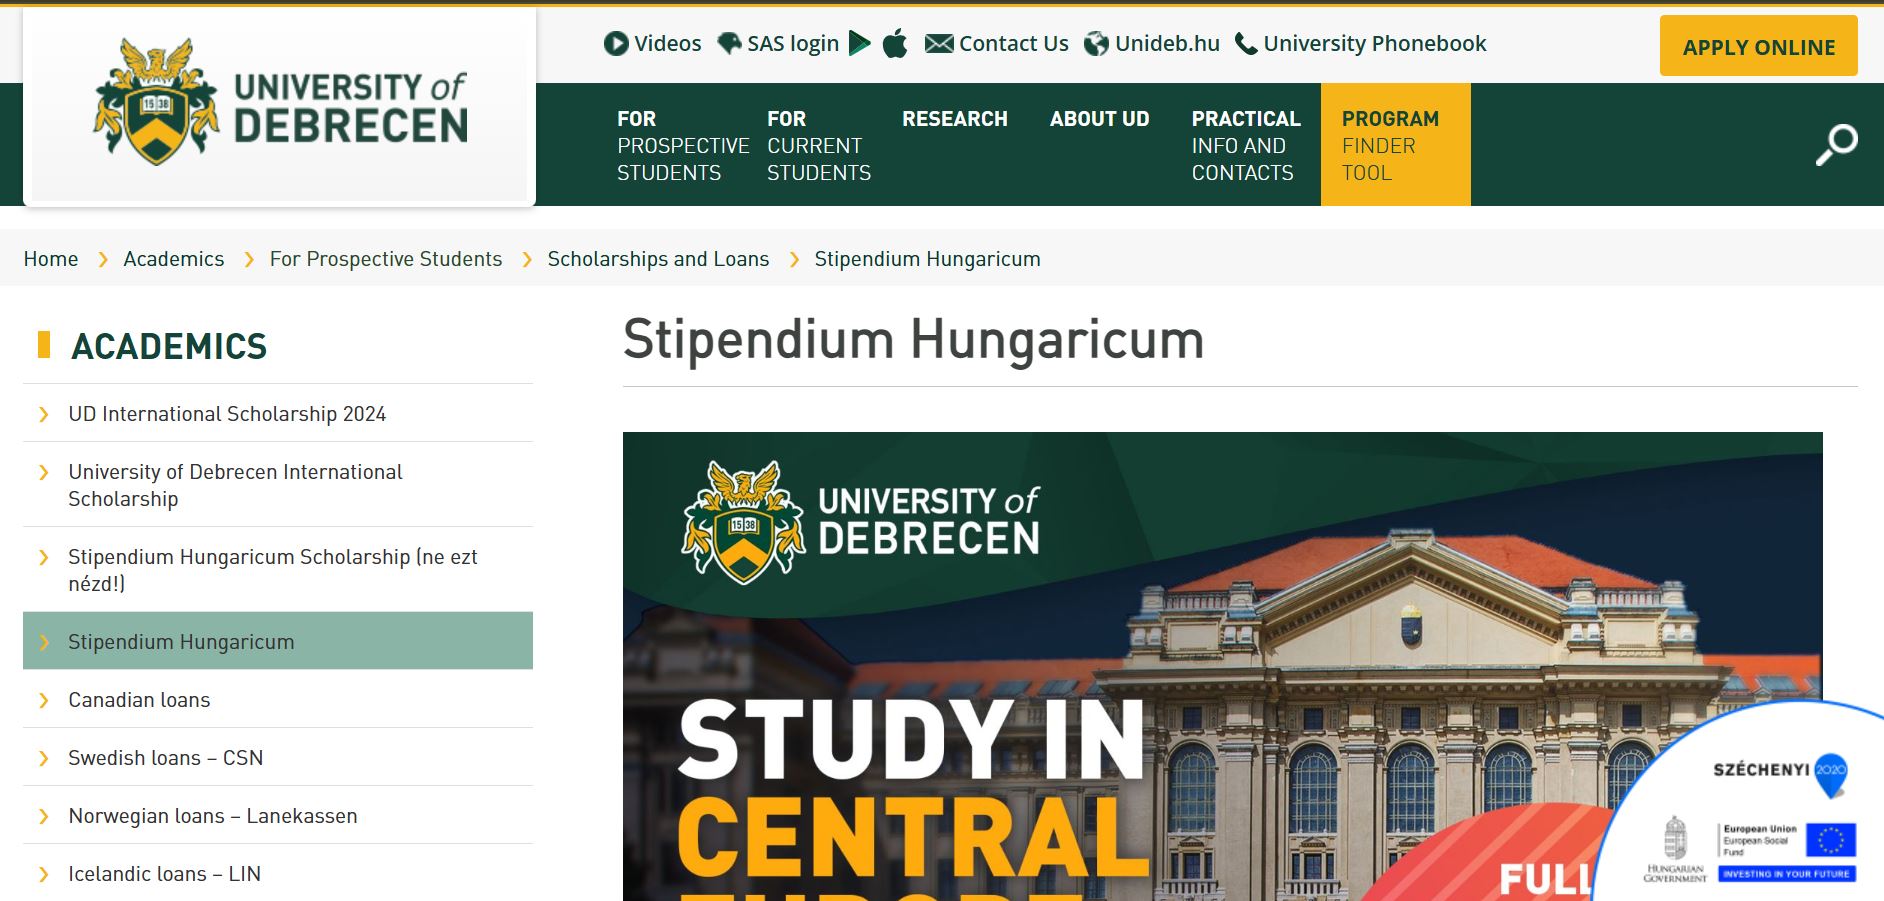The width and height of the screenshot is (1884, 901).
Task: Click the University of Debrecen logo
Action: point(280,102)
